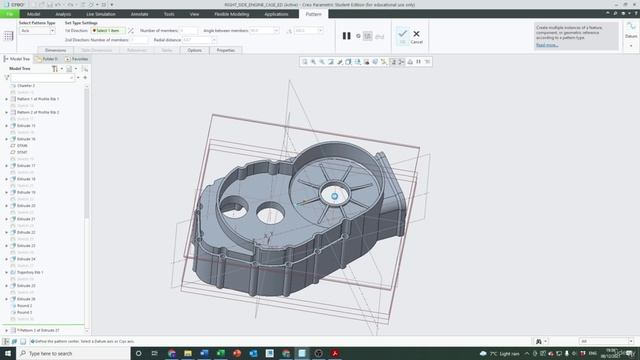Click the pattern table grid icon
The height and width of the screenshot is (360, 640).
(9, 36)
